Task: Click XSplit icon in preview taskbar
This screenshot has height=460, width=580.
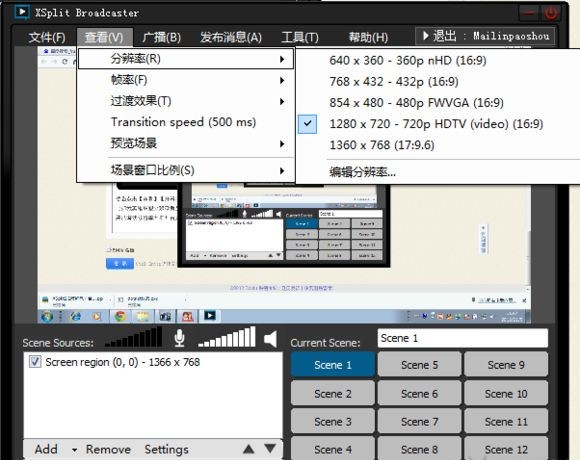Action: [x=210, y=316]
